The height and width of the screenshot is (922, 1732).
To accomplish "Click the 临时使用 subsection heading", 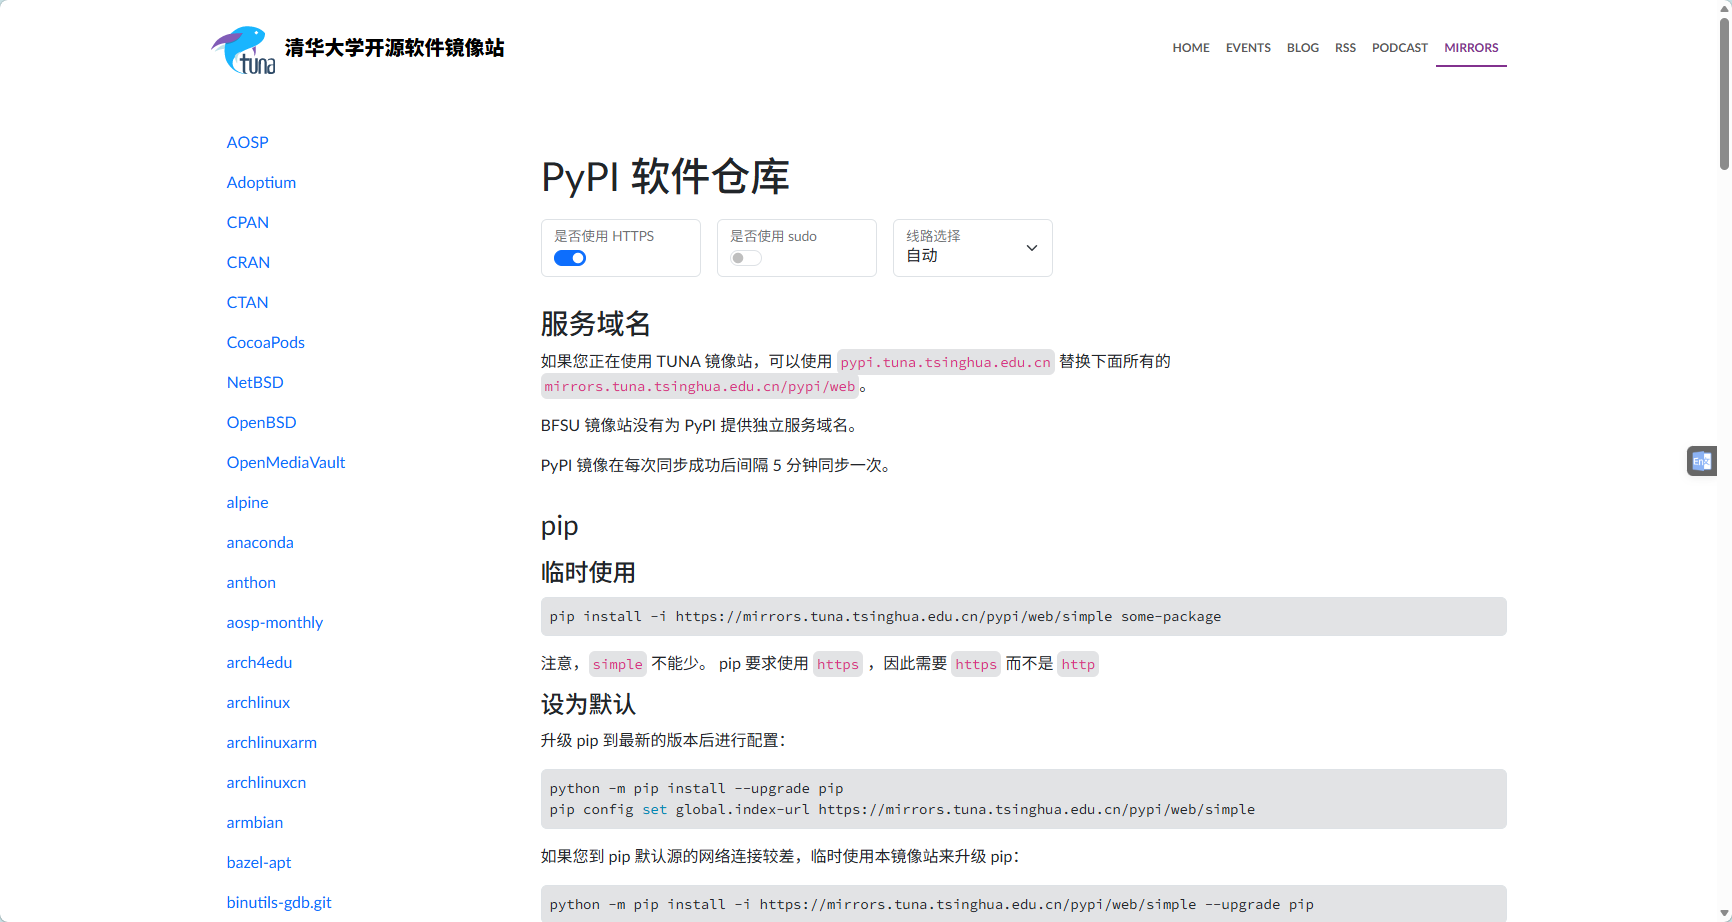I will click(x=588, y=572).
